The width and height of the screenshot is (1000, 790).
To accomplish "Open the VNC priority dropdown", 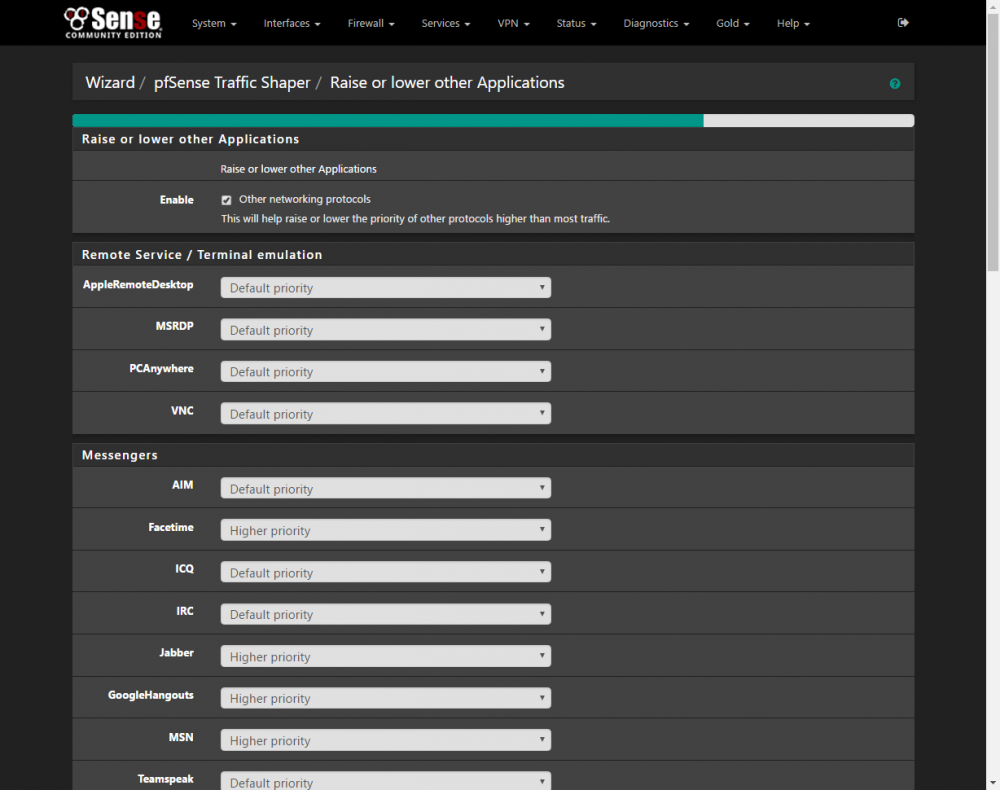I will (x=386, y=413).
